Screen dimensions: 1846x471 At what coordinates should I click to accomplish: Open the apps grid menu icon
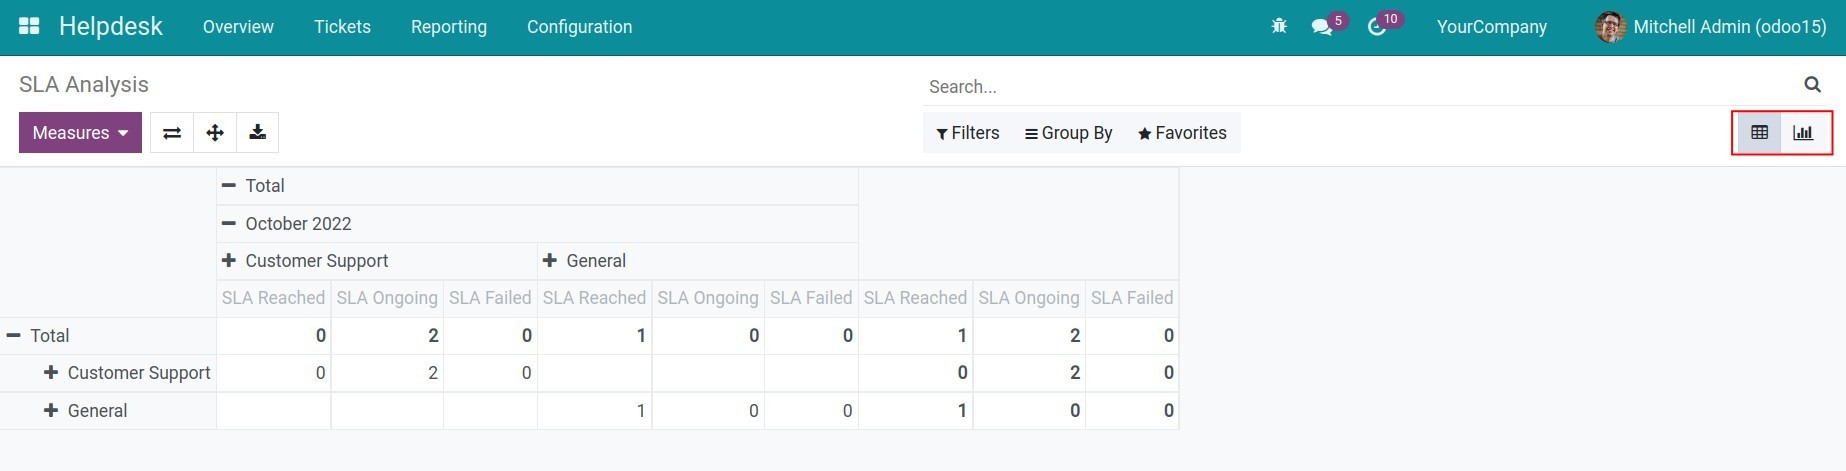(29, 27)
